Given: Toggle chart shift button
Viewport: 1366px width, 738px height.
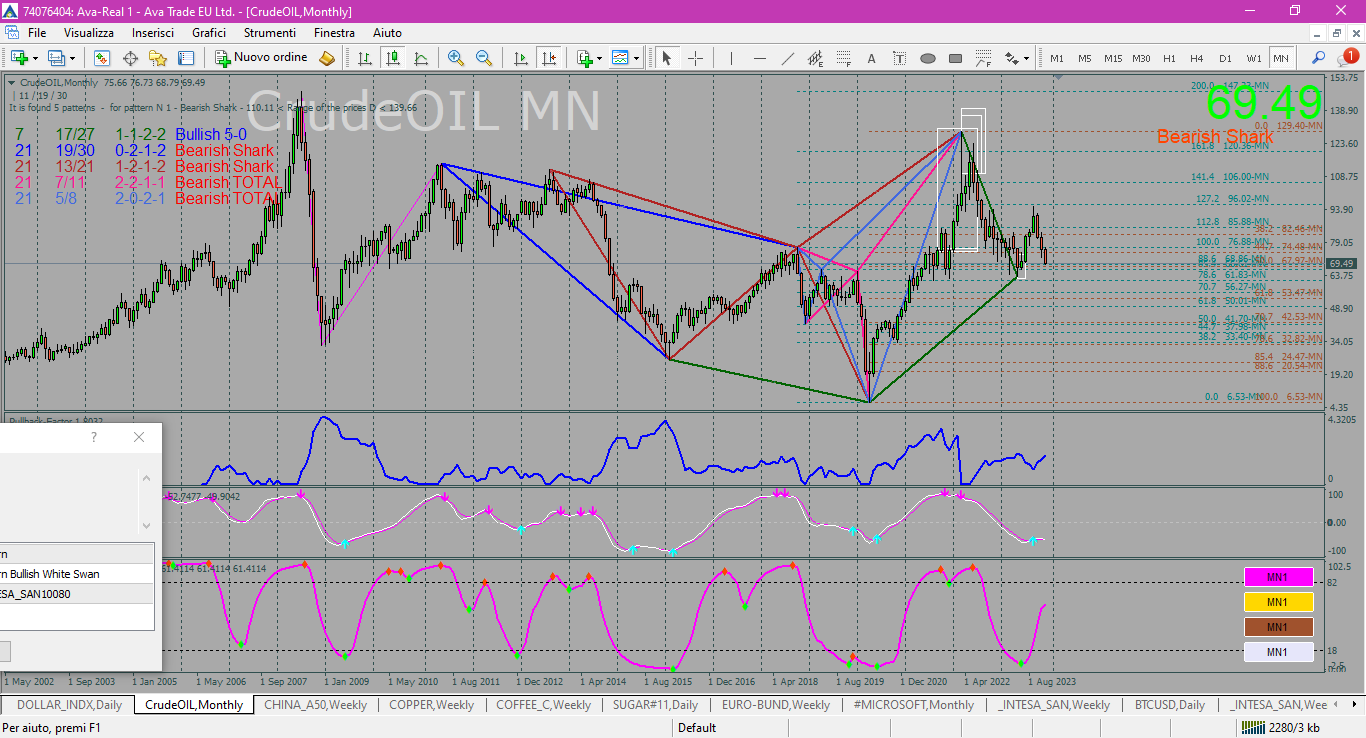Looking at the screenshot, I should [x=548, y=58].
